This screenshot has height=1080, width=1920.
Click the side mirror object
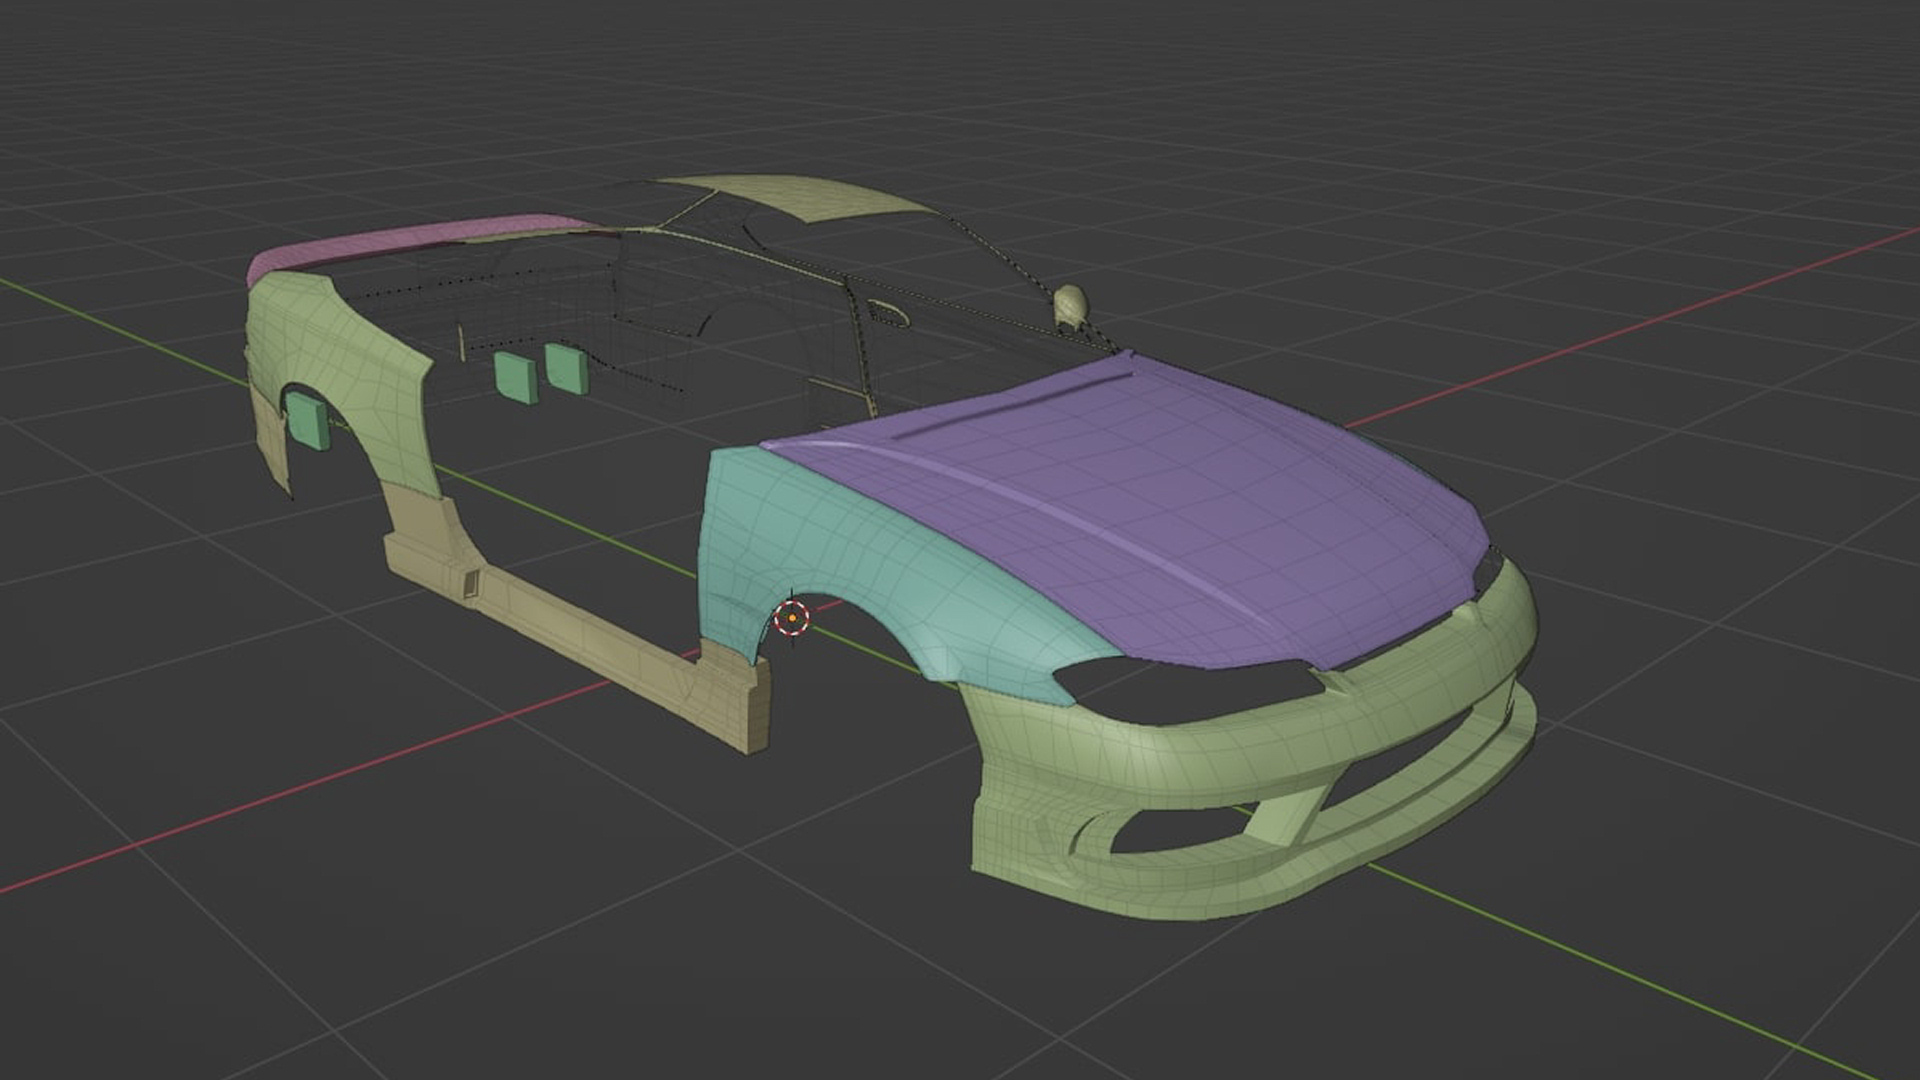(x=1070, y=303)
